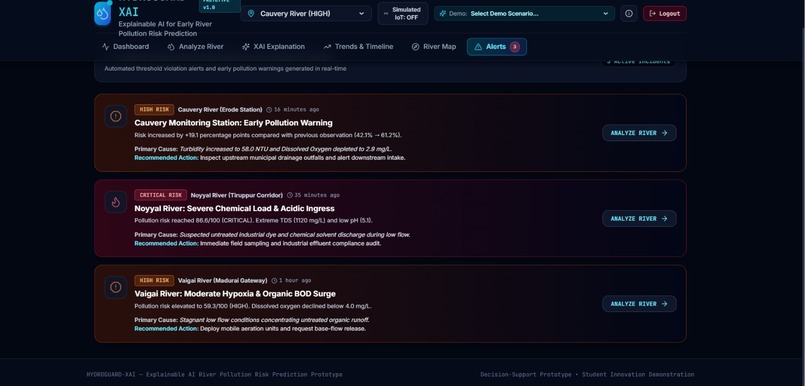Click the clock icon beside 1 hour ago

(x=274, y=281)
